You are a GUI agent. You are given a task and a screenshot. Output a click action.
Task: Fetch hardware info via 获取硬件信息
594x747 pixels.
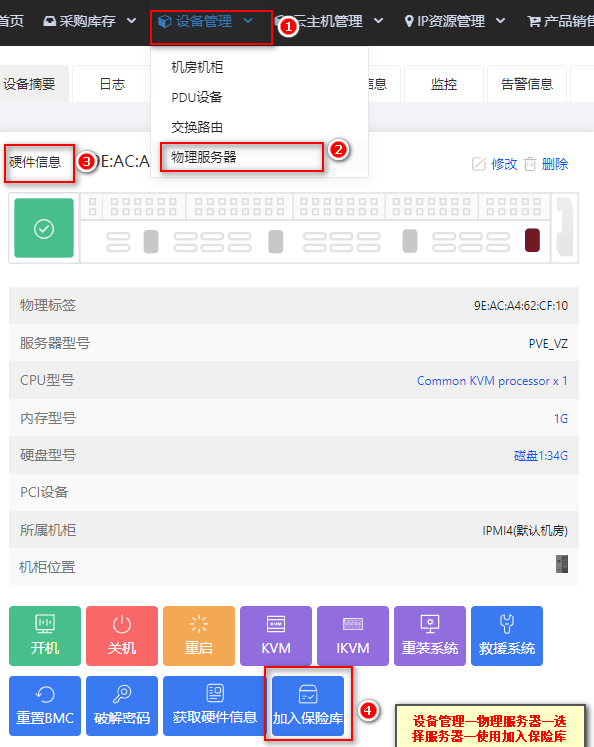(214, 706)
